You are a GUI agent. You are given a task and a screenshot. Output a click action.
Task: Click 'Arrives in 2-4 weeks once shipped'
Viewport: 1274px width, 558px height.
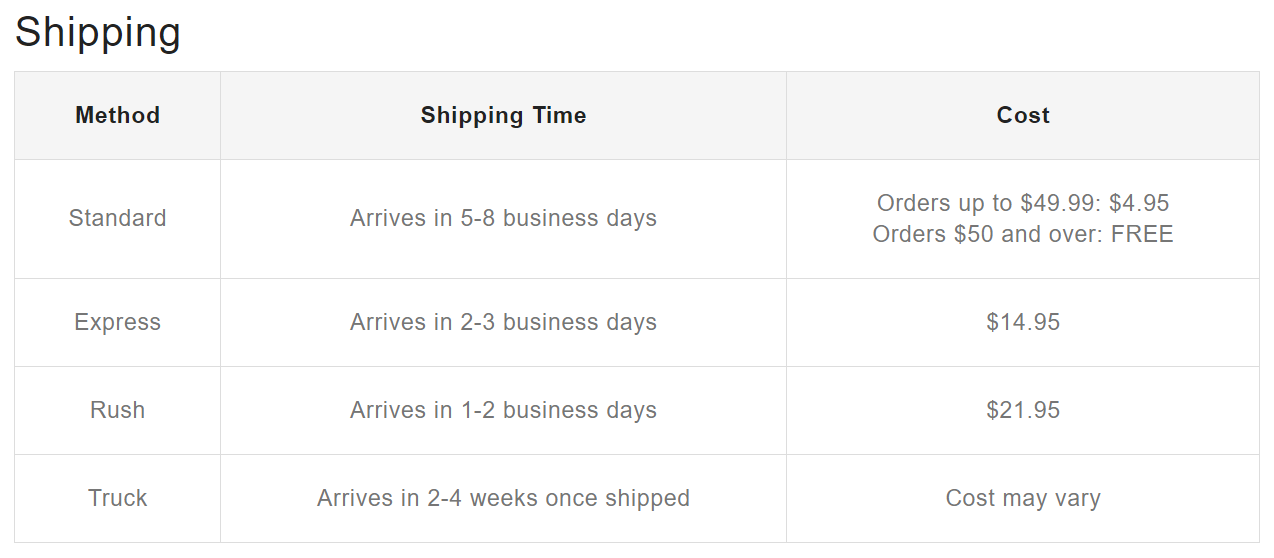503,498
